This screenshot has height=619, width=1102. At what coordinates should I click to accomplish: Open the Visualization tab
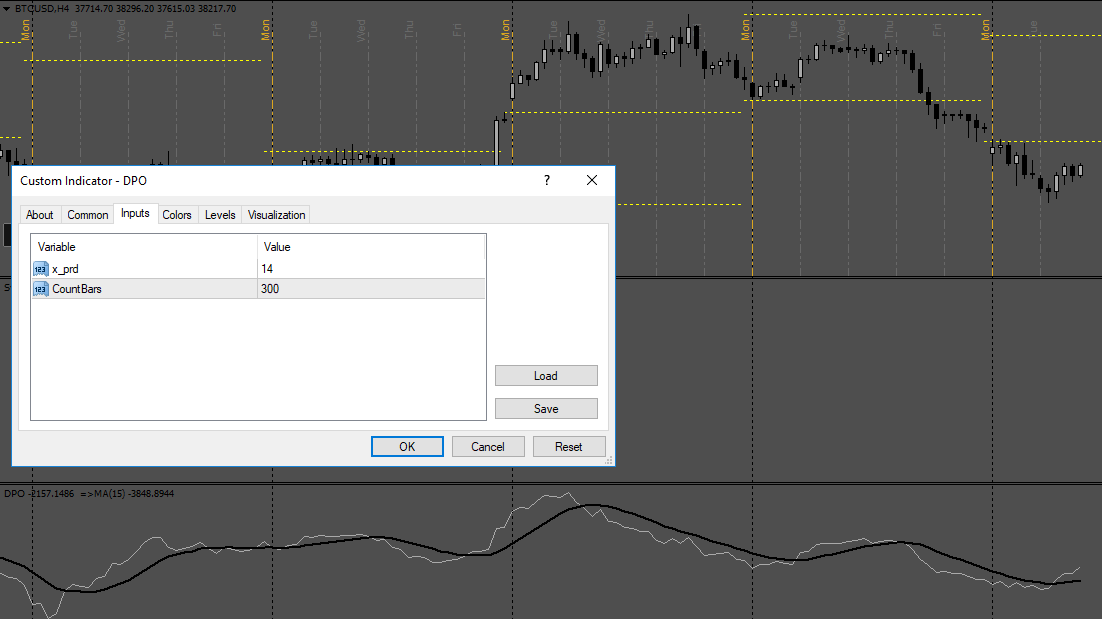click(276, 215)
